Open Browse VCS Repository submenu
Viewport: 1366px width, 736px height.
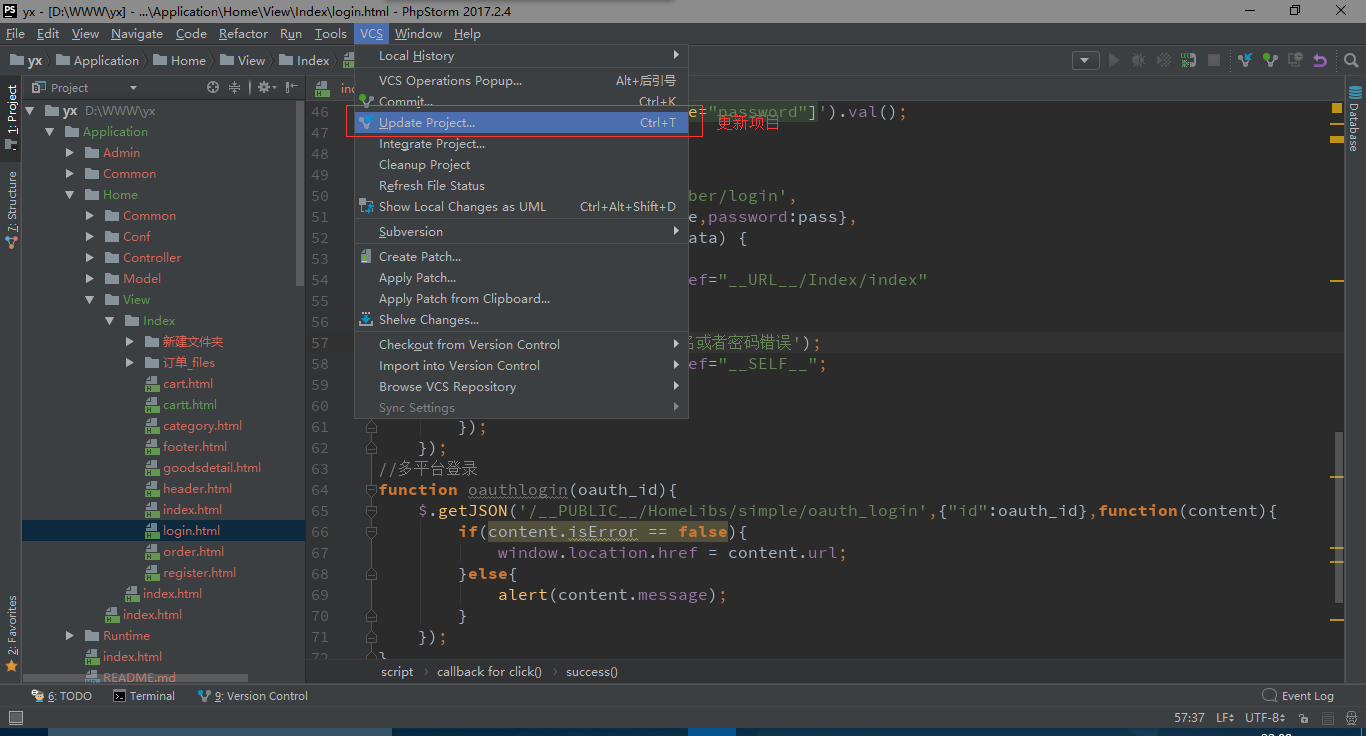519,387
